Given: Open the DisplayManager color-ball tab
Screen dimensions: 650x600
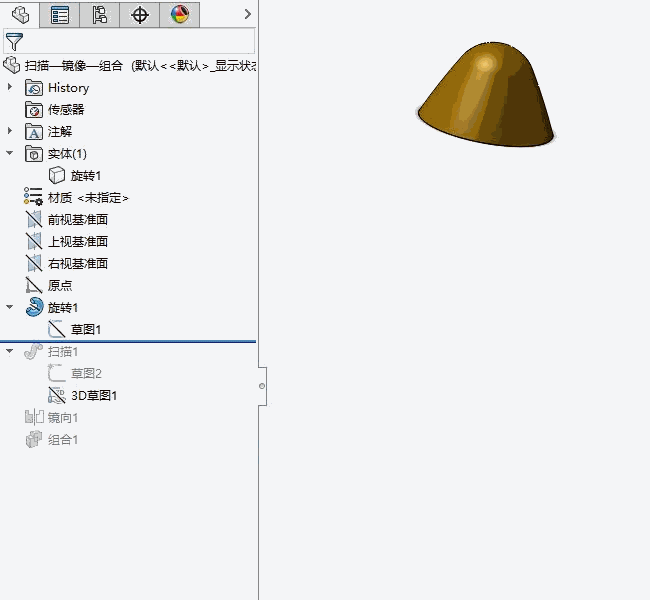Looking at the screenshot, I should [179, 15].
